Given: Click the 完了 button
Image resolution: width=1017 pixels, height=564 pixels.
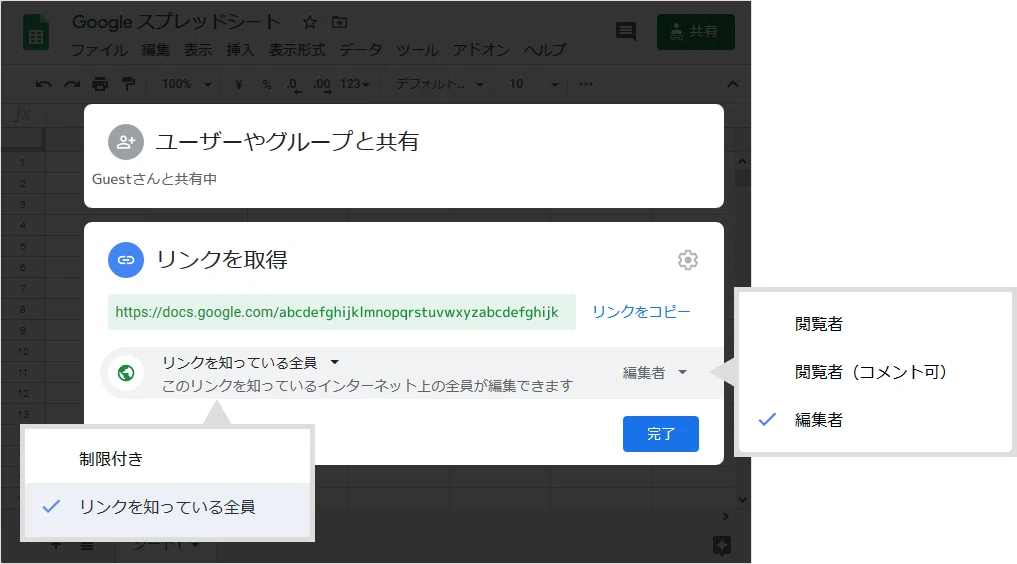Looking at the screenshot, I should point(661,434).
